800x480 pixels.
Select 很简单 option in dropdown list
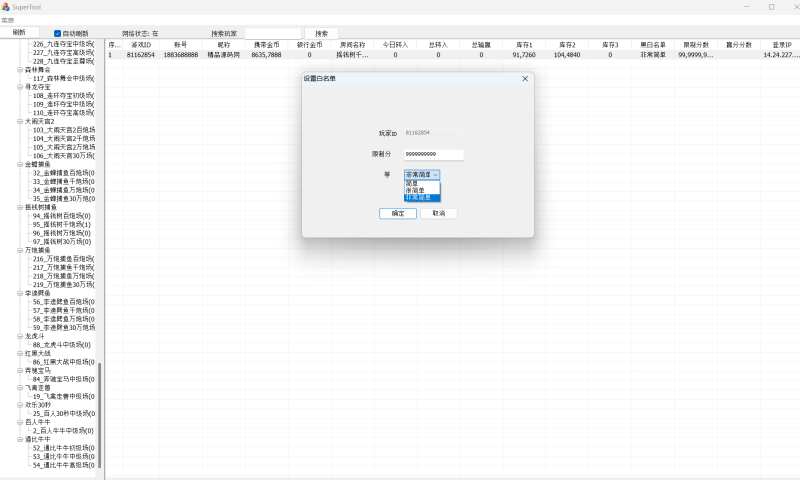[416, 190]
